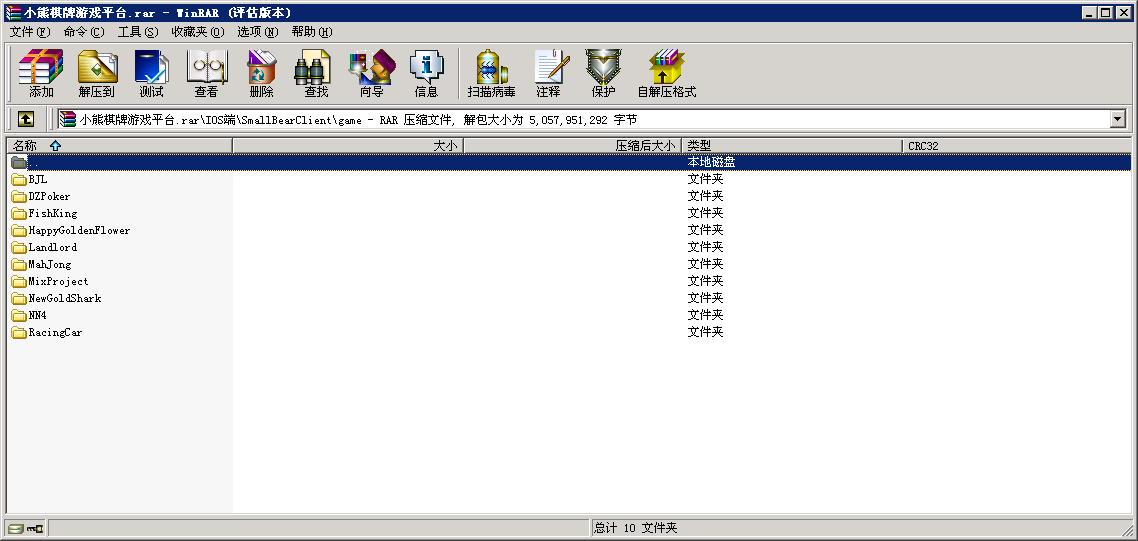Open the View (查看) toolbar icon
1138x541 pixels.
pos(206,73)
